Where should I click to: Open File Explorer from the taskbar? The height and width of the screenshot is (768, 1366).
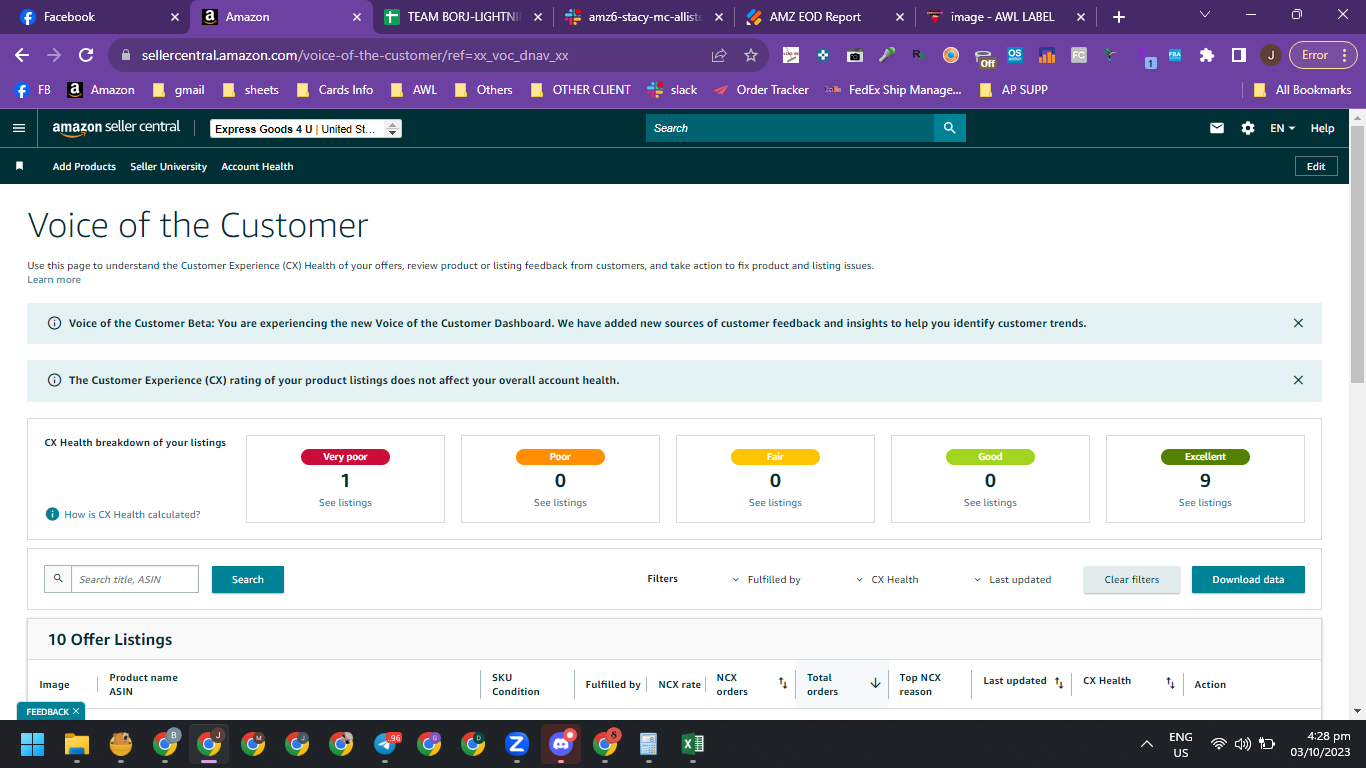[x=77, y=744]
